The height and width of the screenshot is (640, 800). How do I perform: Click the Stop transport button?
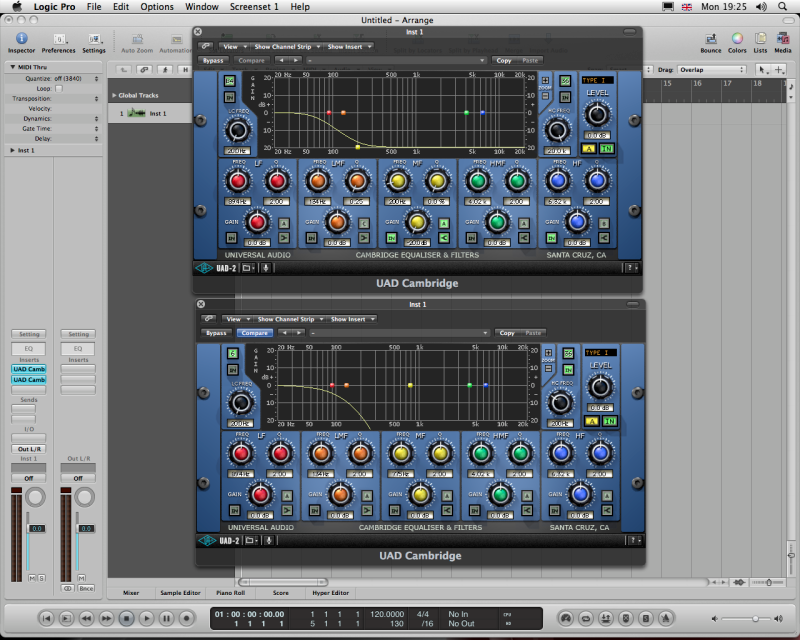[127, 619]
